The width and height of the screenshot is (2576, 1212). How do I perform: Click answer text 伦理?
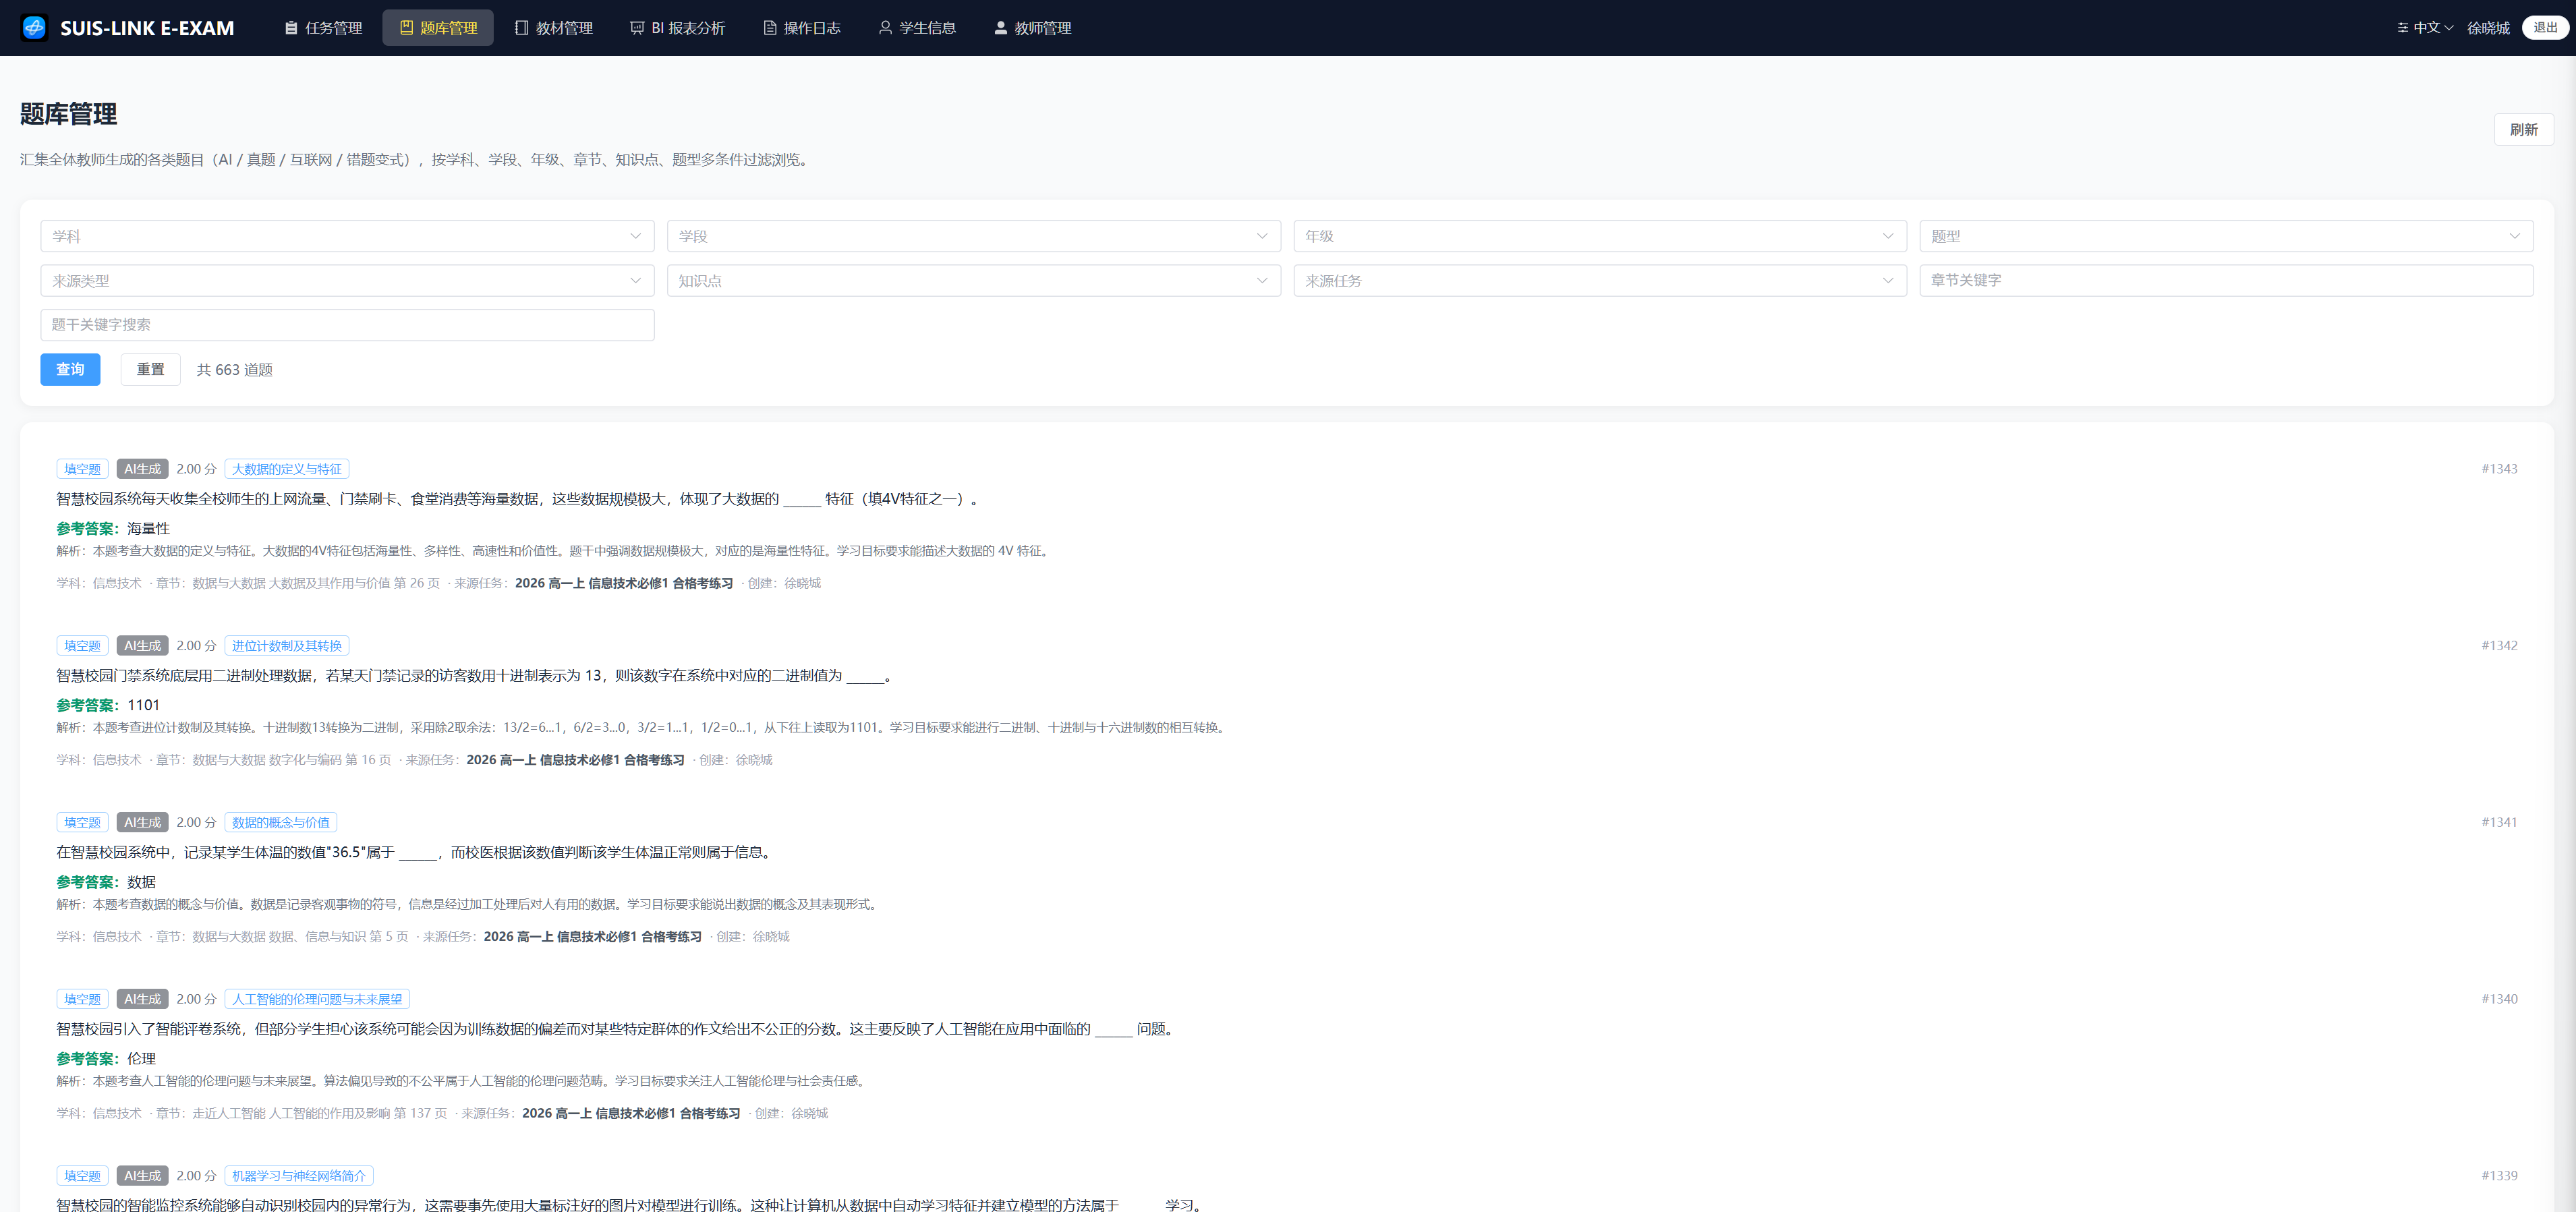[x=141, y=1059]
